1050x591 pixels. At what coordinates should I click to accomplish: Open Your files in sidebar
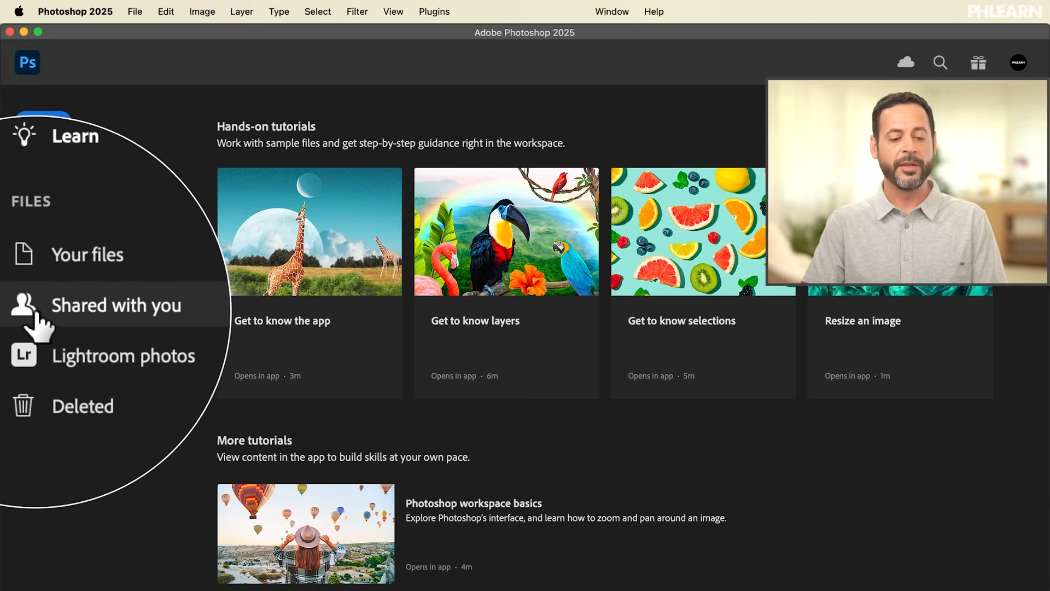(87, 254)
